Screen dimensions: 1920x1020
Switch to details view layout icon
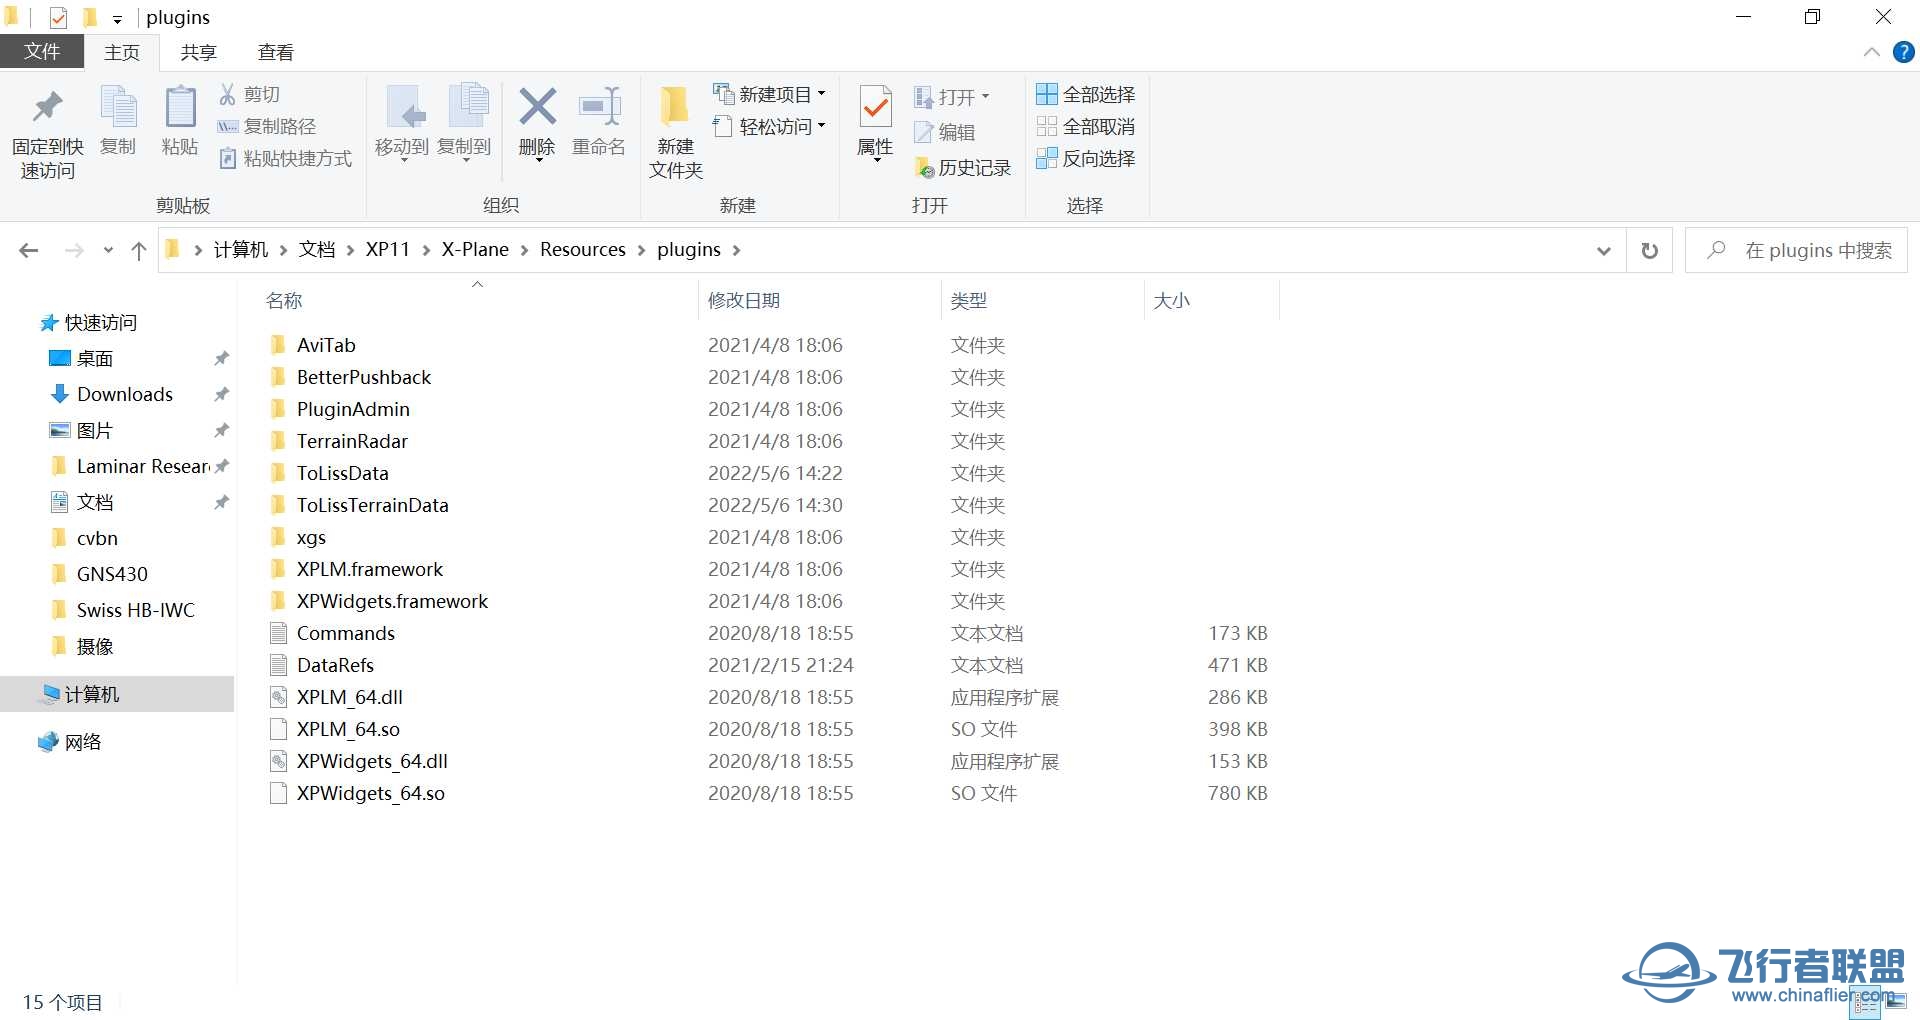(x=1866, y=1003)
